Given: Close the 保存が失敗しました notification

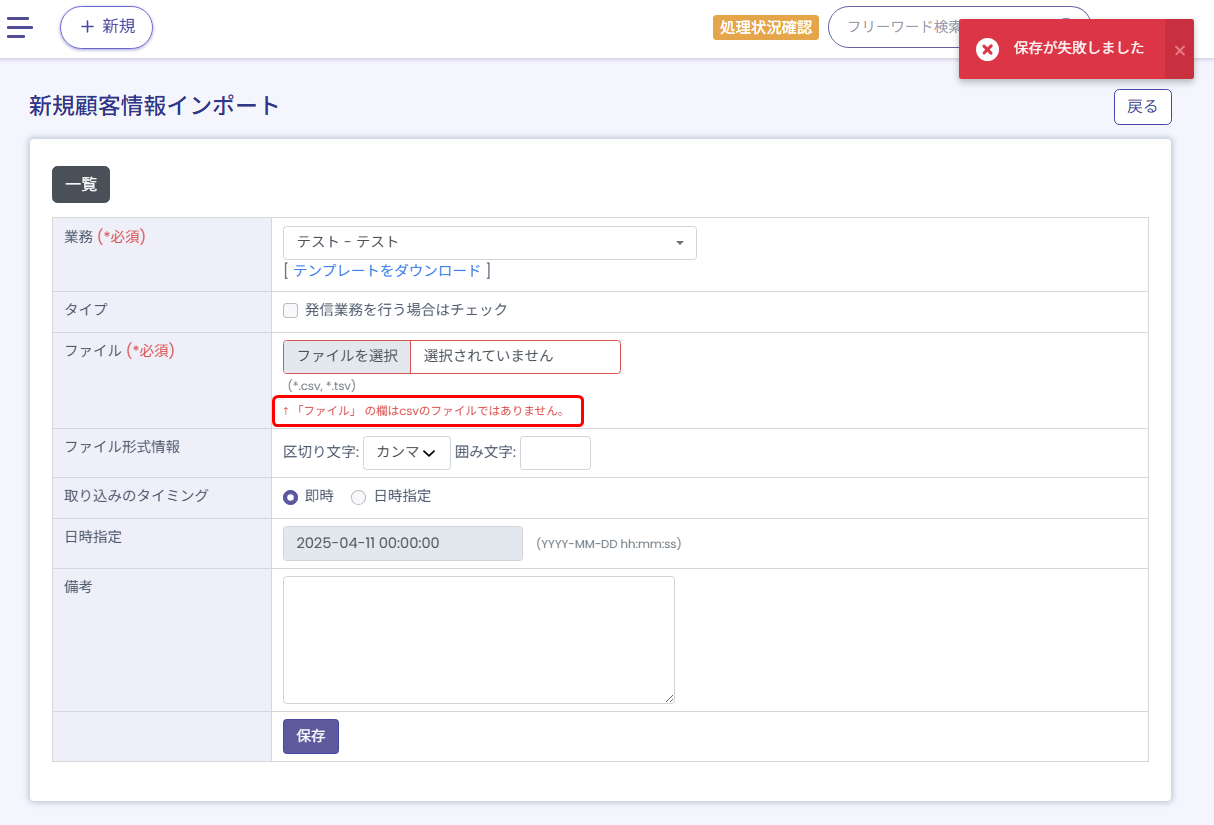Looking at the screenshot, I should [x=1179, y=50].
